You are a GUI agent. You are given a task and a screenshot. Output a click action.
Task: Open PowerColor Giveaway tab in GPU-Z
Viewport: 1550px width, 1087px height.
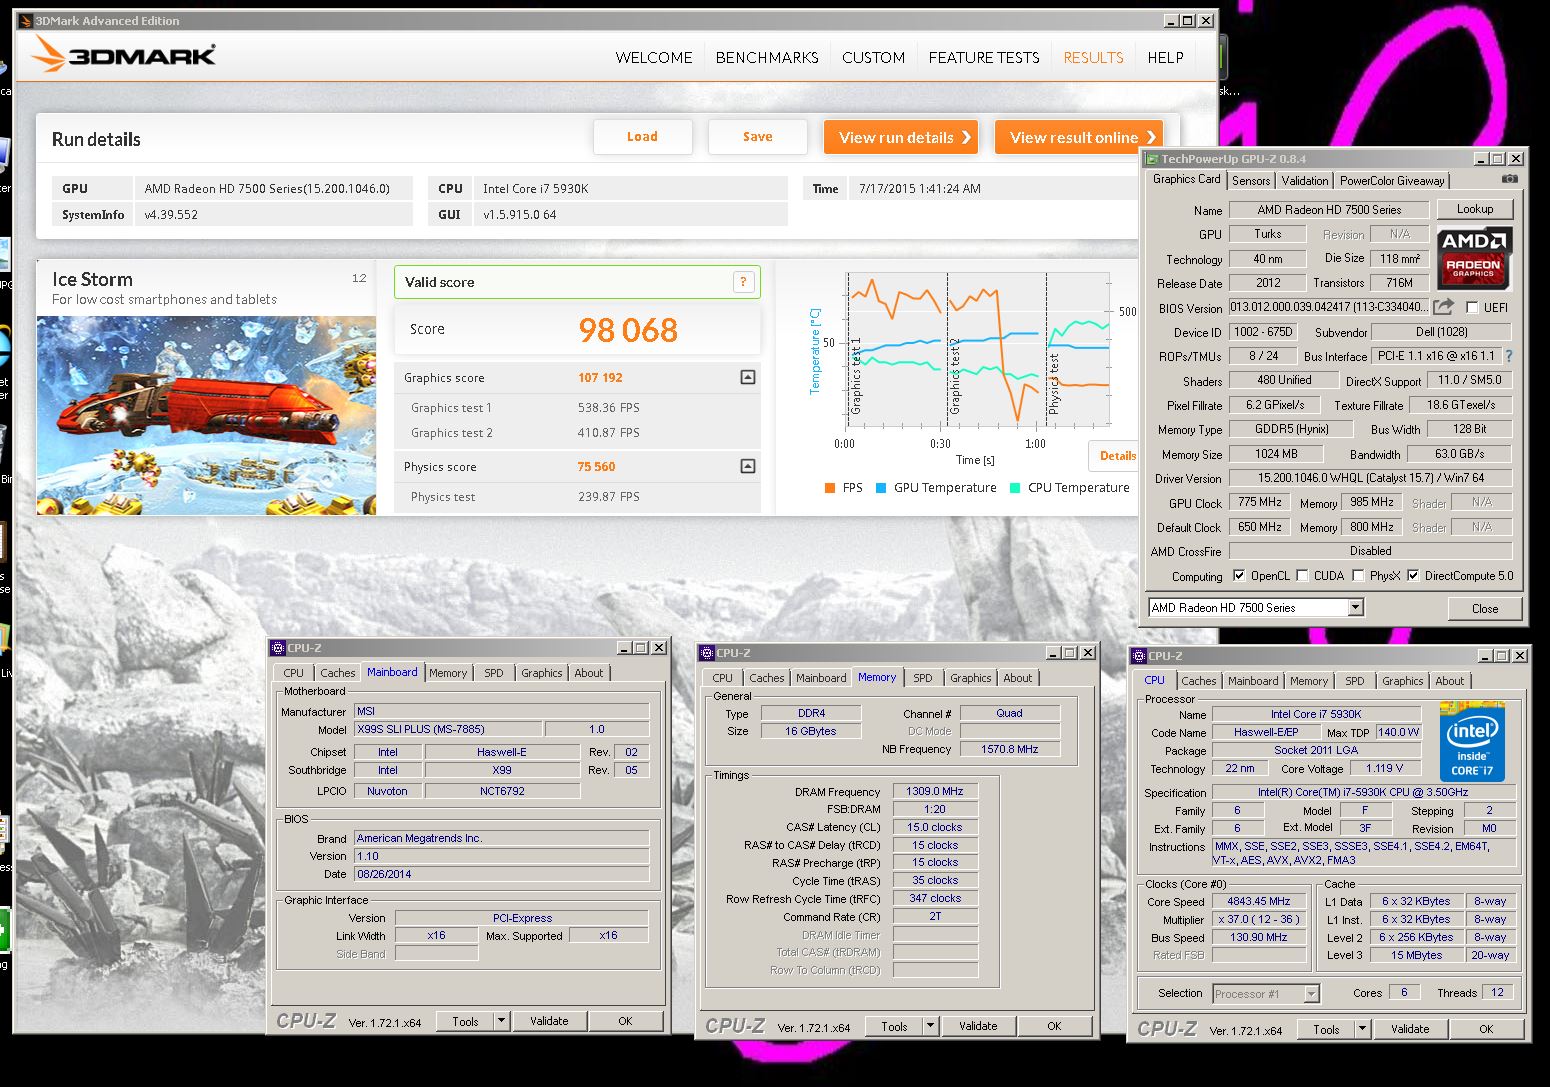[1392, 181]
